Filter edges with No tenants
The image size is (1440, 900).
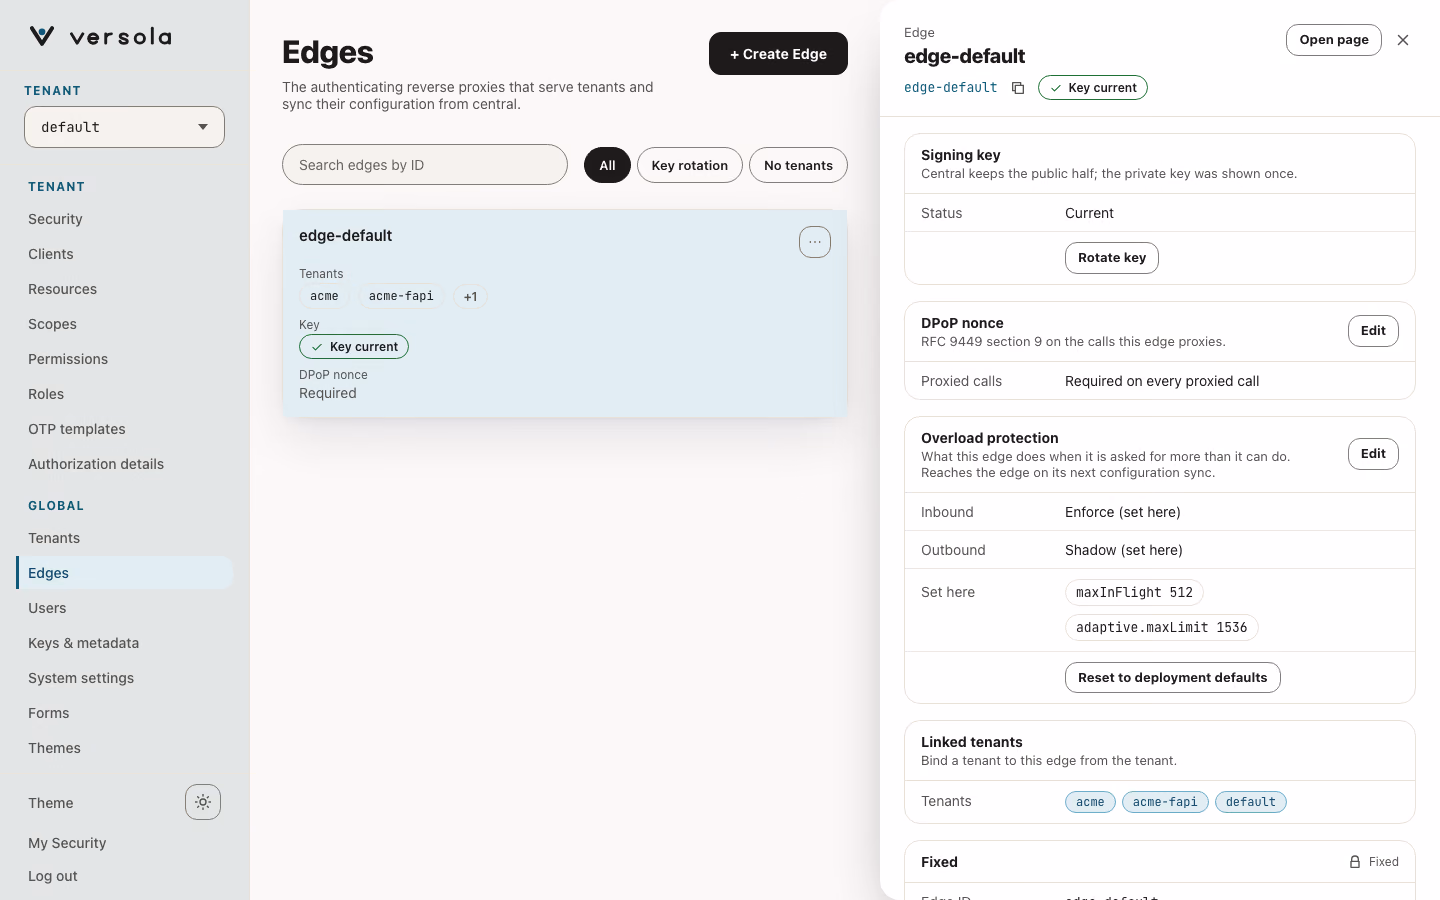point(798,165)
